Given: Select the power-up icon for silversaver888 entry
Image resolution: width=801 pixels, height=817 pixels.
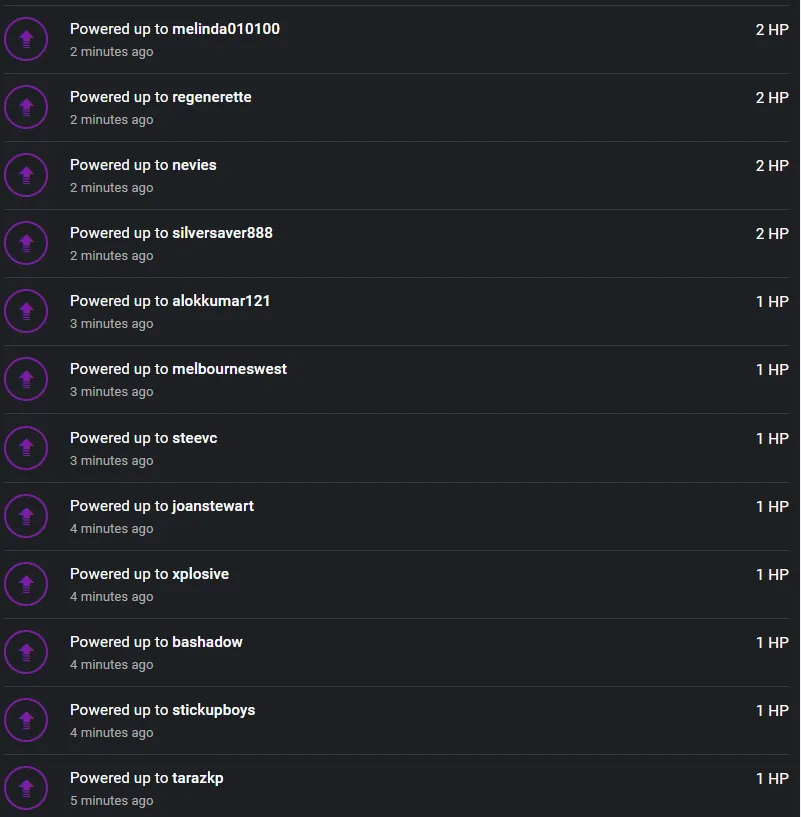Looking at the screenshot, I should tap(26, 243).
